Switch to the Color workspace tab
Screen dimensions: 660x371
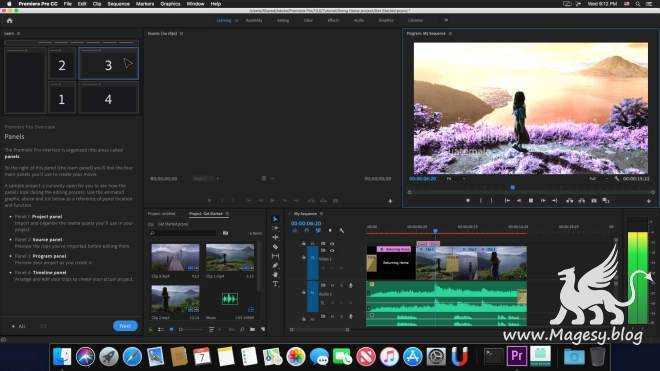[309, 21]
